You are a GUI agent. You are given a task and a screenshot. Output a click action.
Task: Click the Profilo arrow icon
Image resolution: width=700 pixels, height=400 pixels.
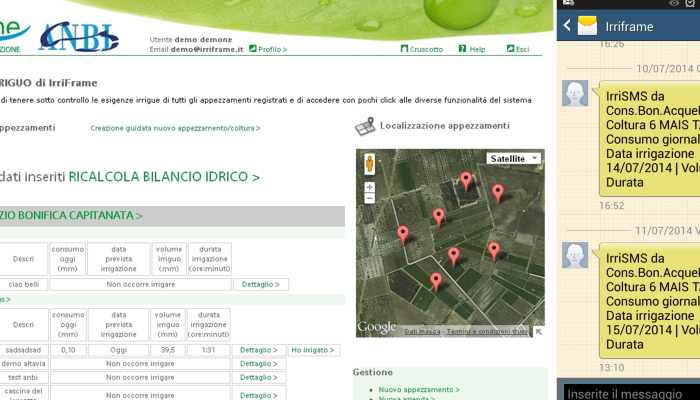(253, 48)
